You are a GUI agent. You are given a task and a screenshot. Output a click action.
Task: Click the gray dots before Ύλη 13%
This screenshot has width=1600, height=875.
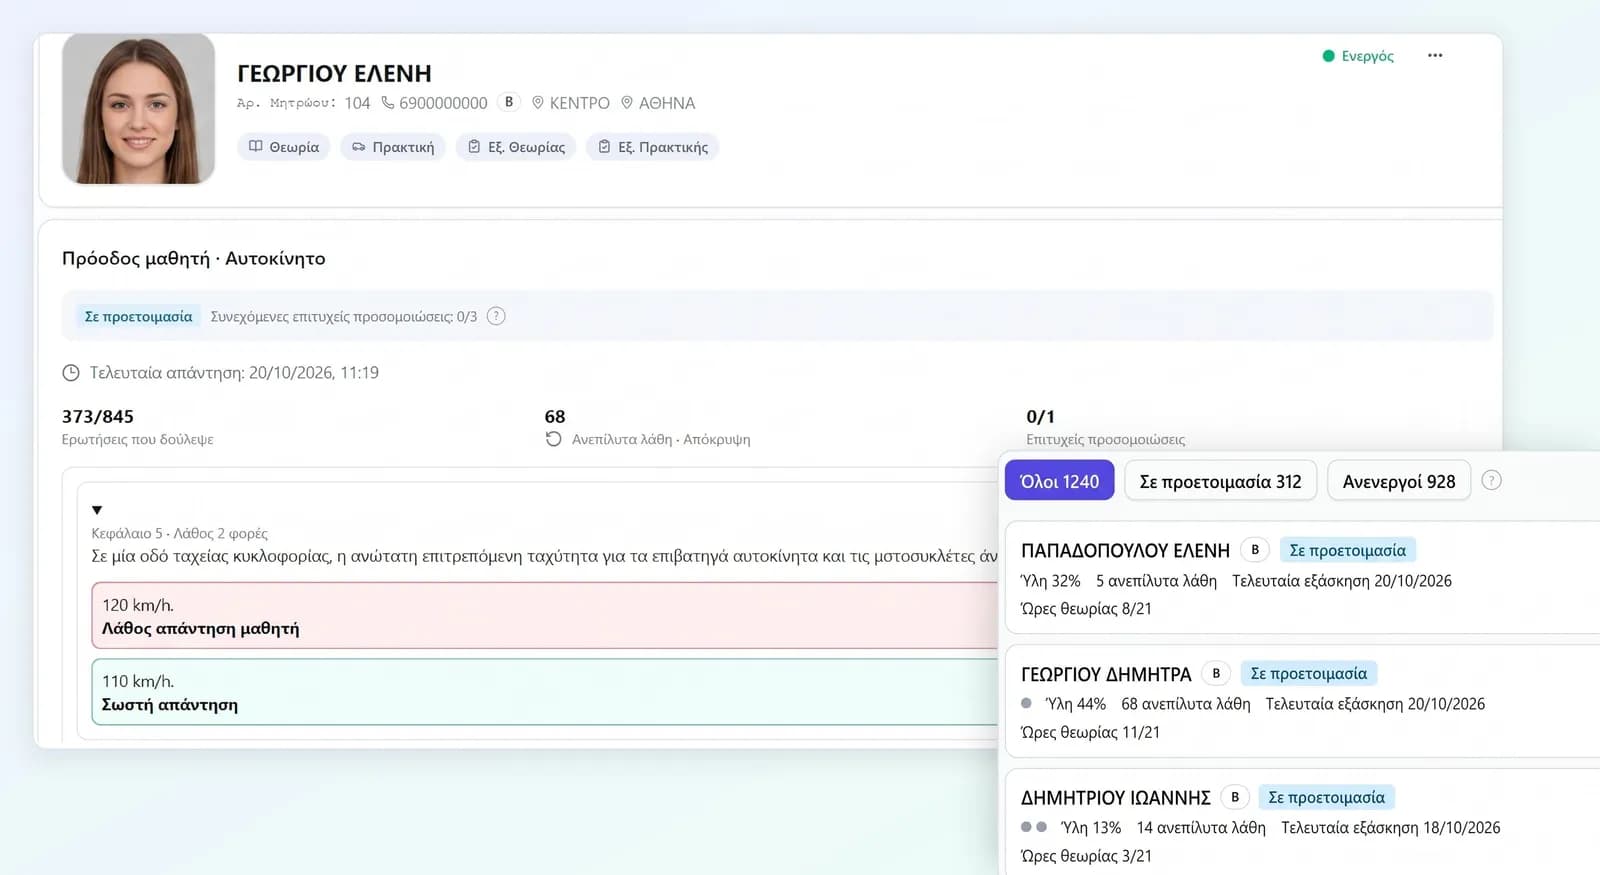pos(1034,827)
